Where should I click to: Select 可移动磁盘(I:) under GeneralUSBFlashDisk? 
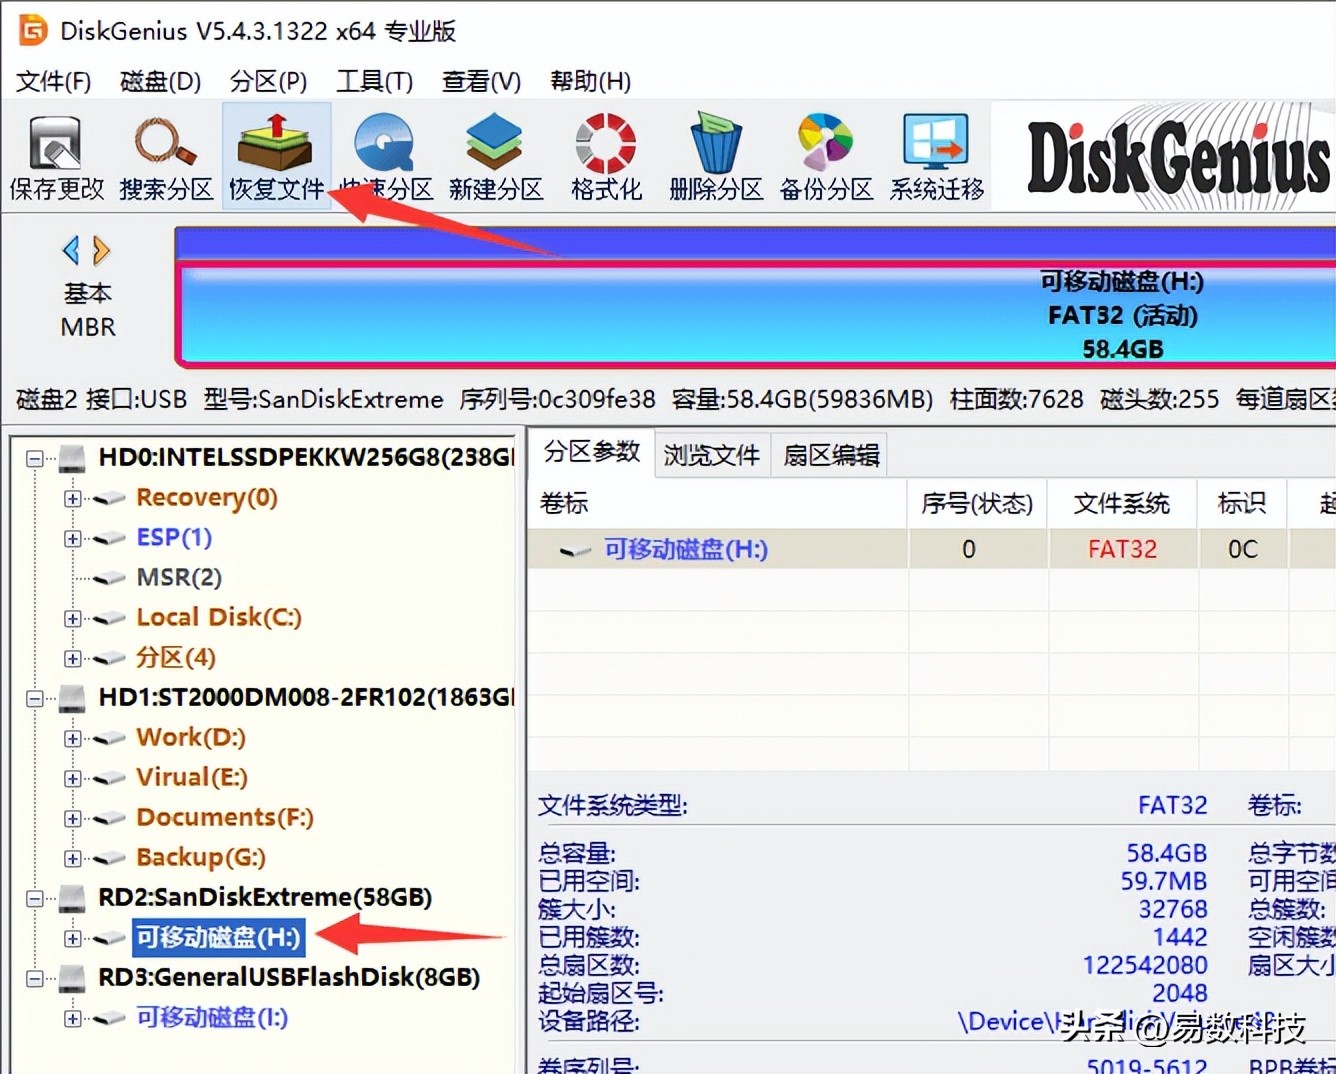coord(211,1017)
